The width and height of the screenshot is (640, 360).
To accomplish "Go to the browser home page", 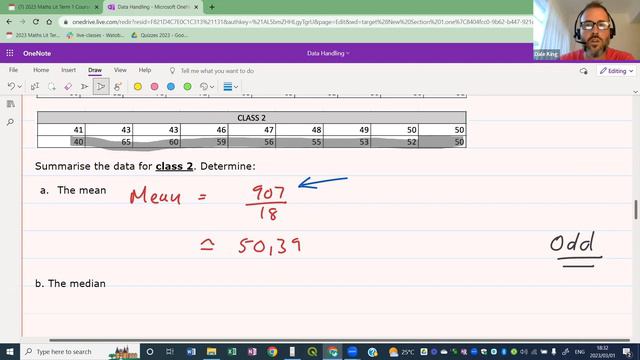I will coord(49,22).
